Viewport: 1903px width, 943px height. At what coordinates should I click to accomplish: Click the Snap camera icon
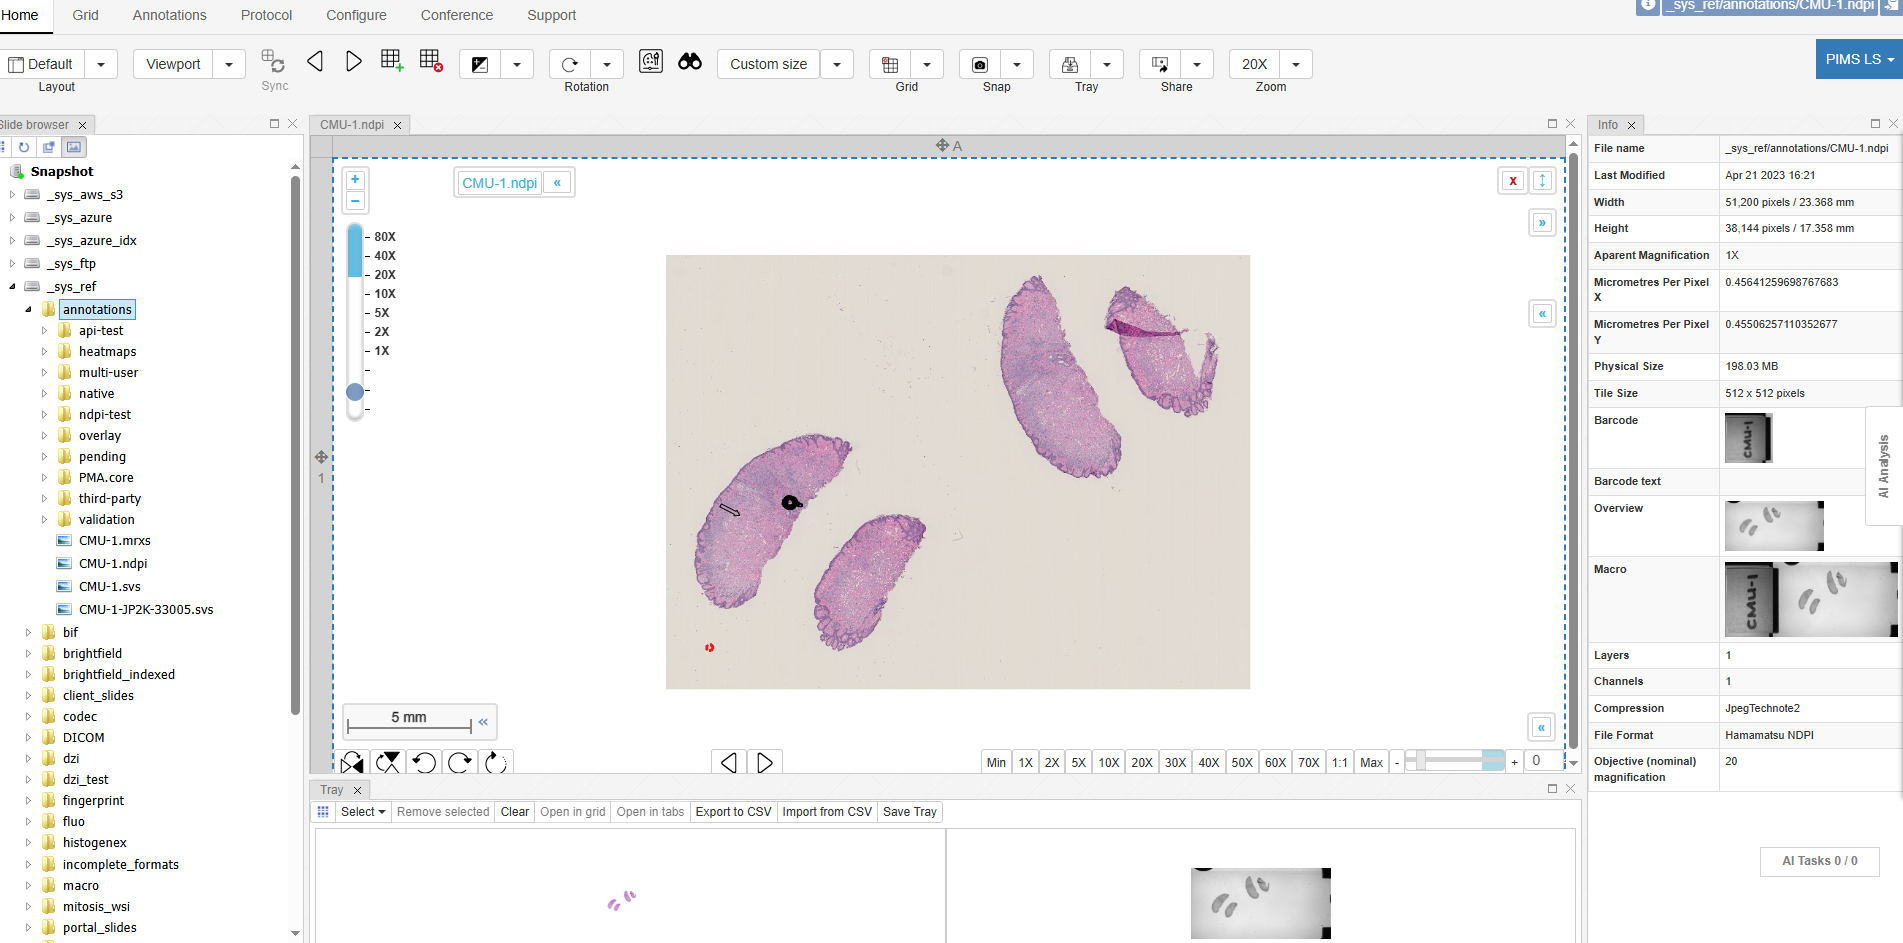click(980, 64)
